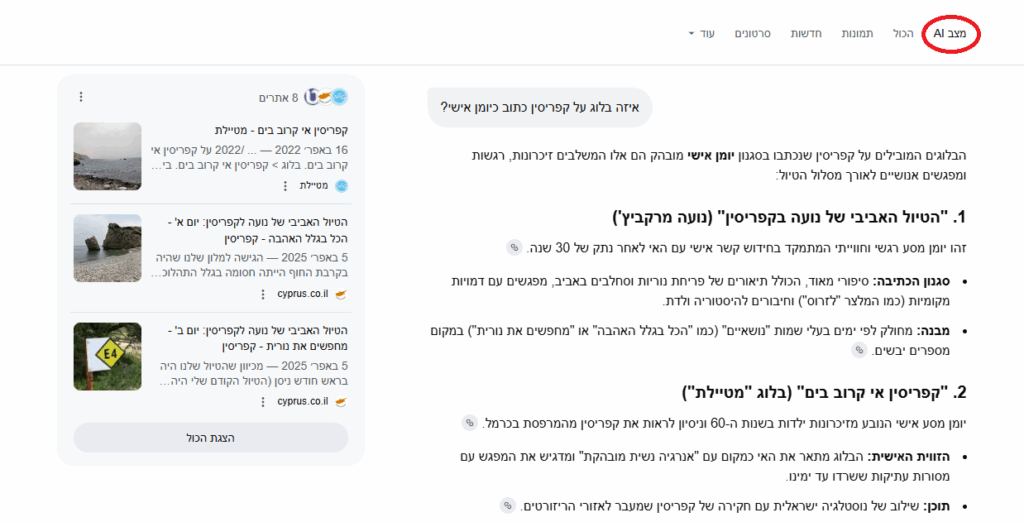The image size is (1024, 522).
Task: Click the bold 'יומן אישי' in the intro paragraph
Action: 709,156
